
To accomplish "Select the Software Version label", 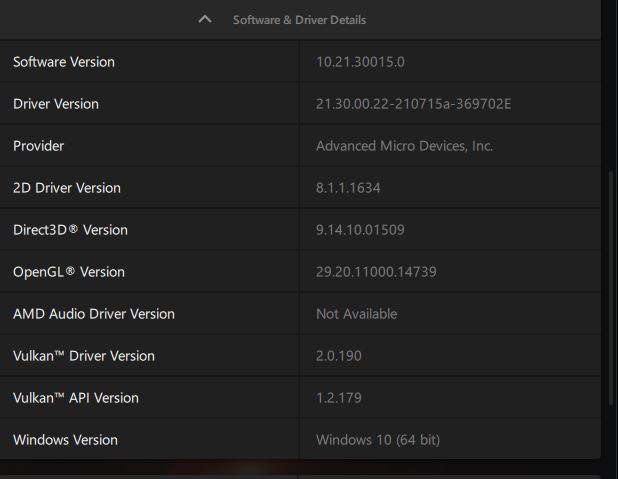I will 64,62.
